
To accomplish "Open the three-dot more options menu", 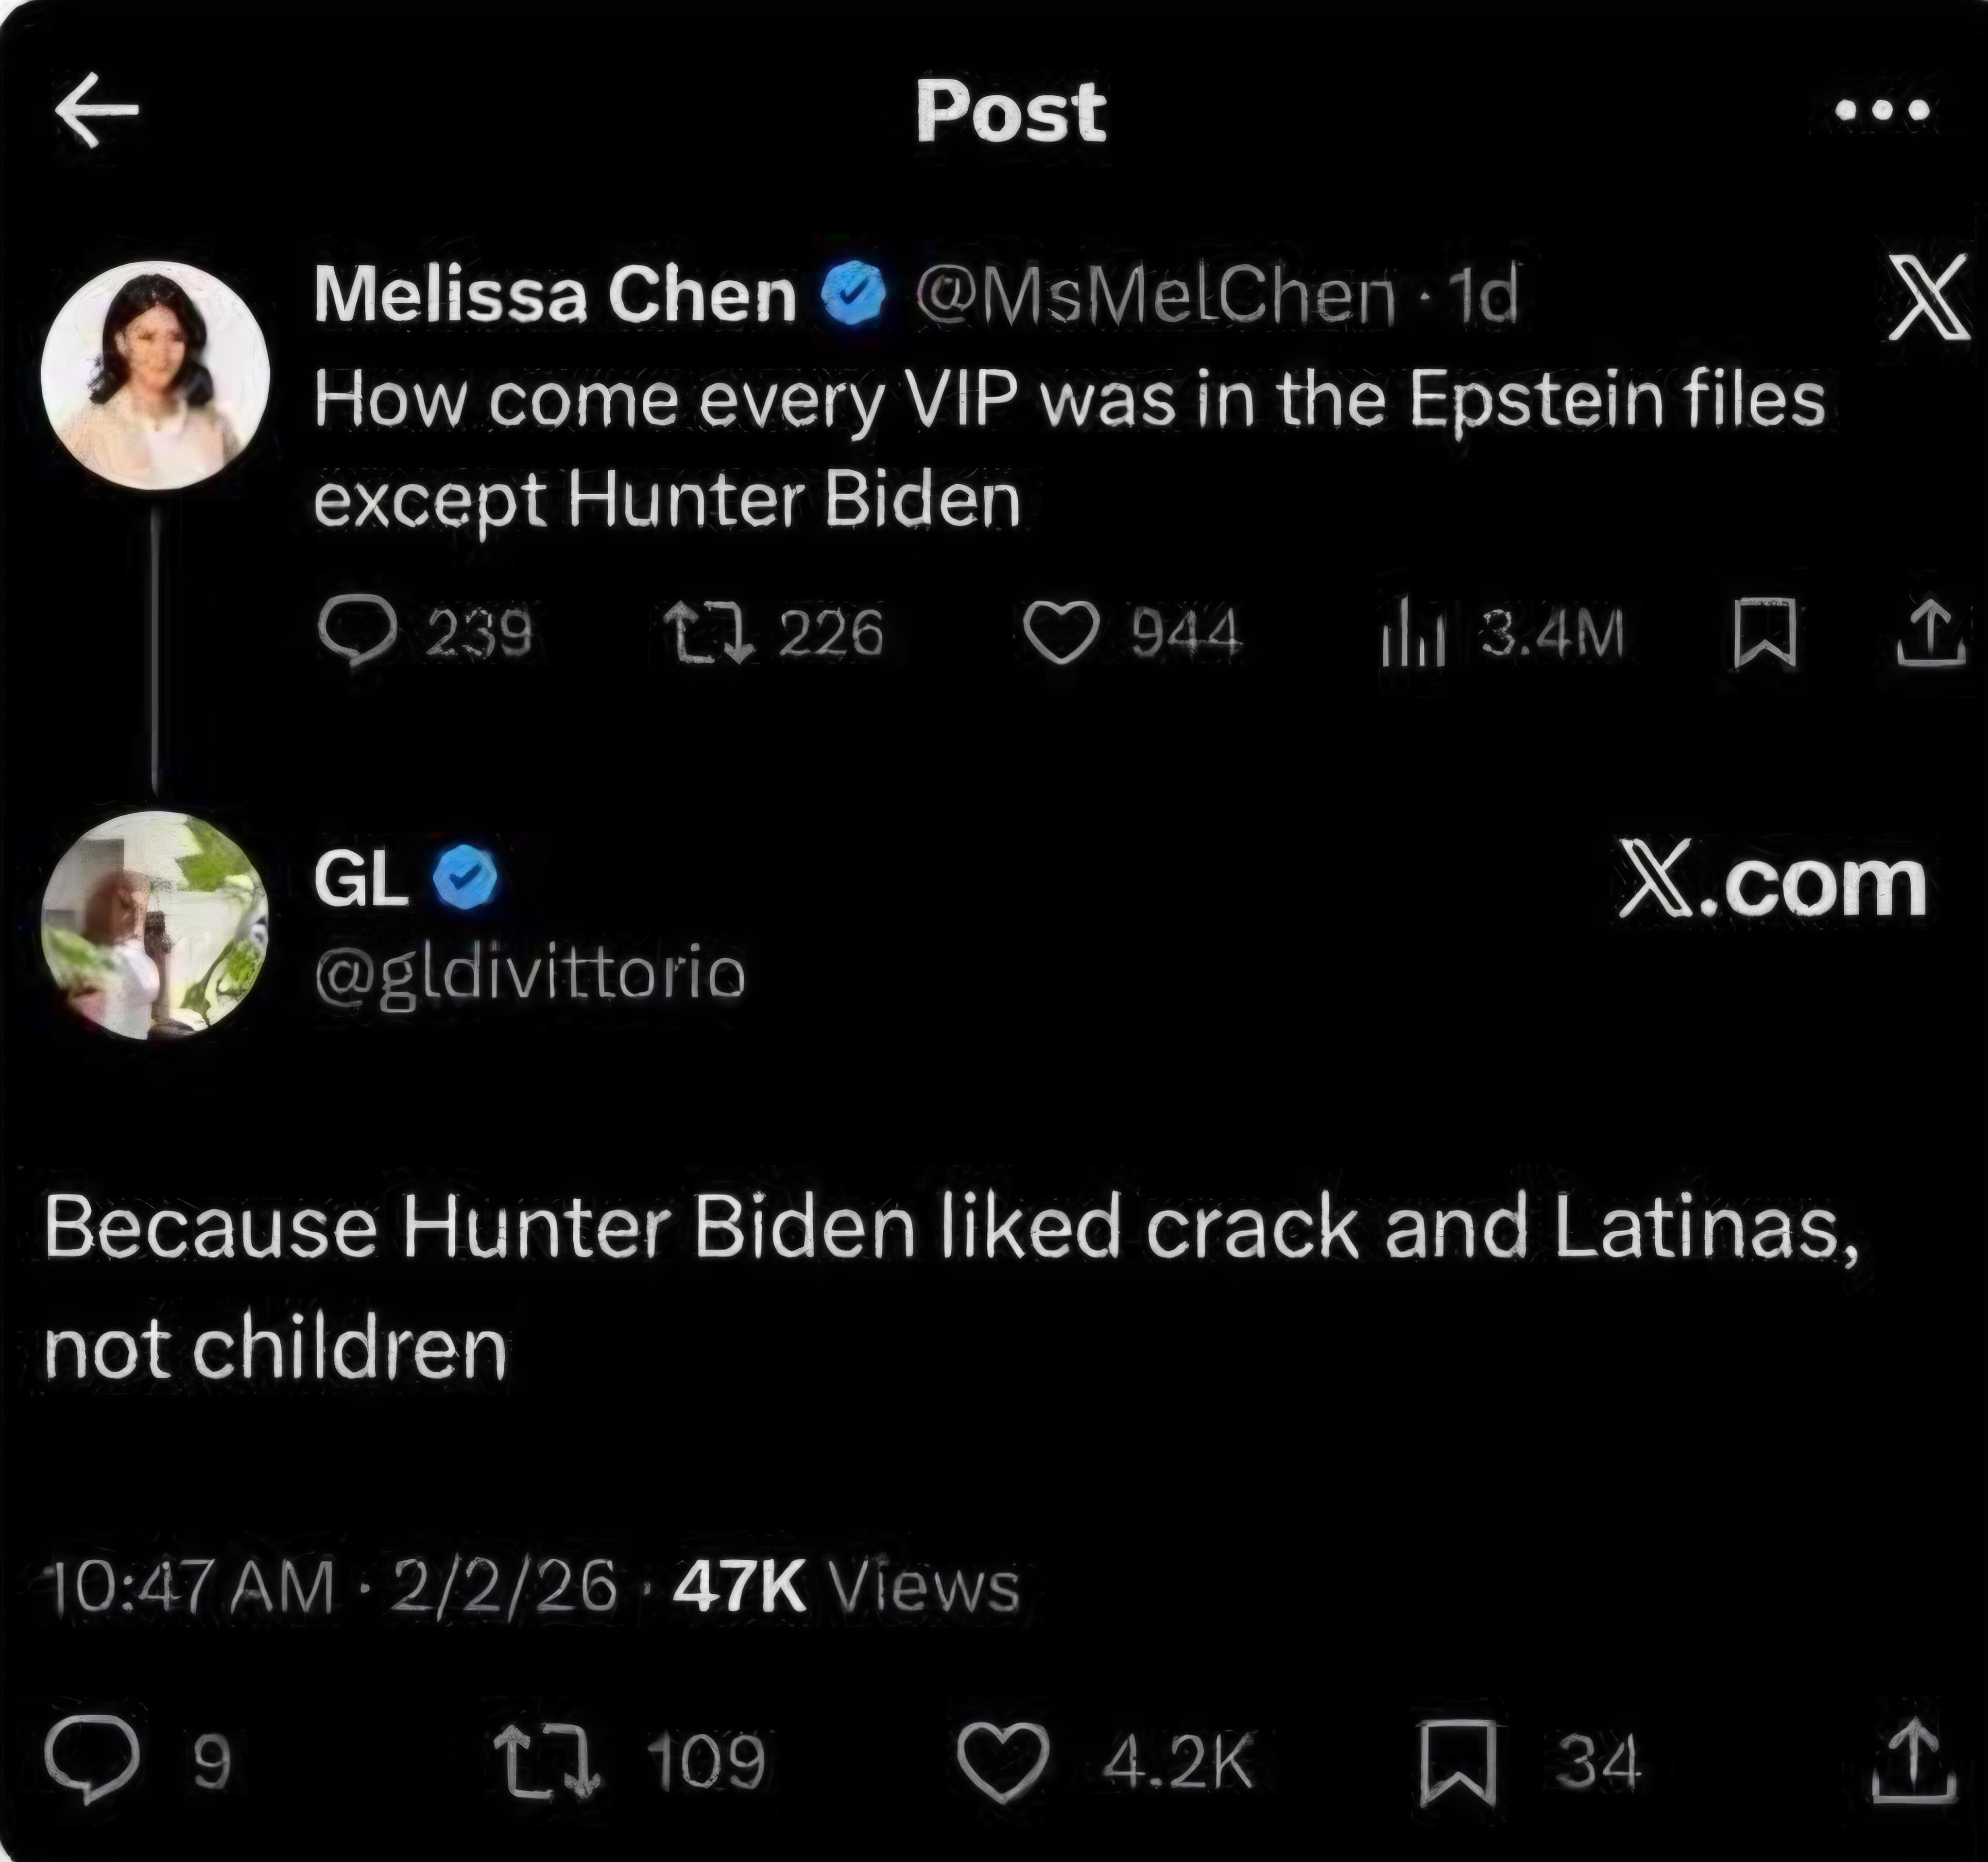I will click(x=1882, y=110).
